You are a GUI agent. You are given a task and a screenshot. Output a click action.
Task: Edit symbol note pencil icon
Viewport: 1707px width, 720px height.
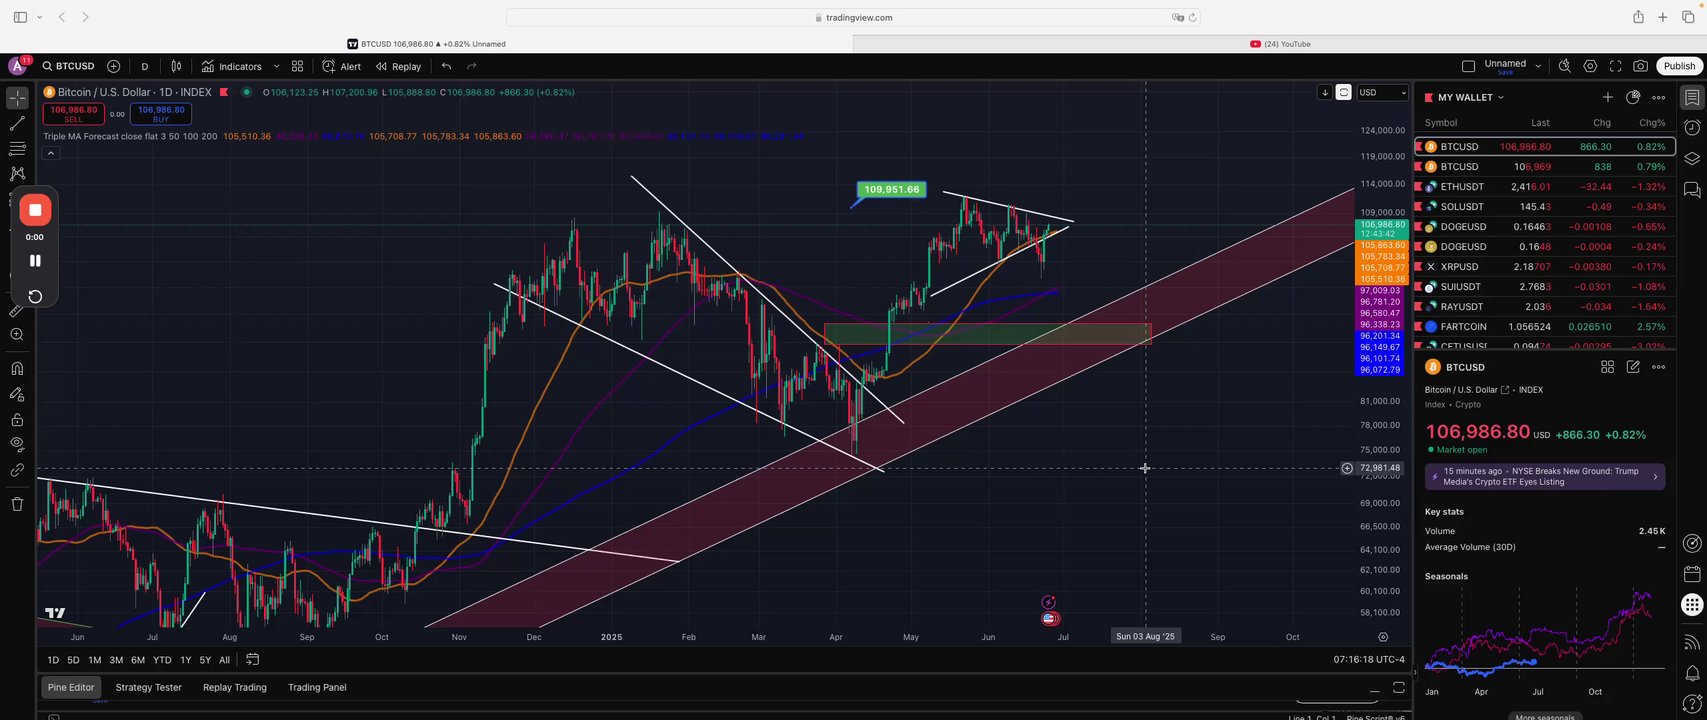coord(1633,367)
